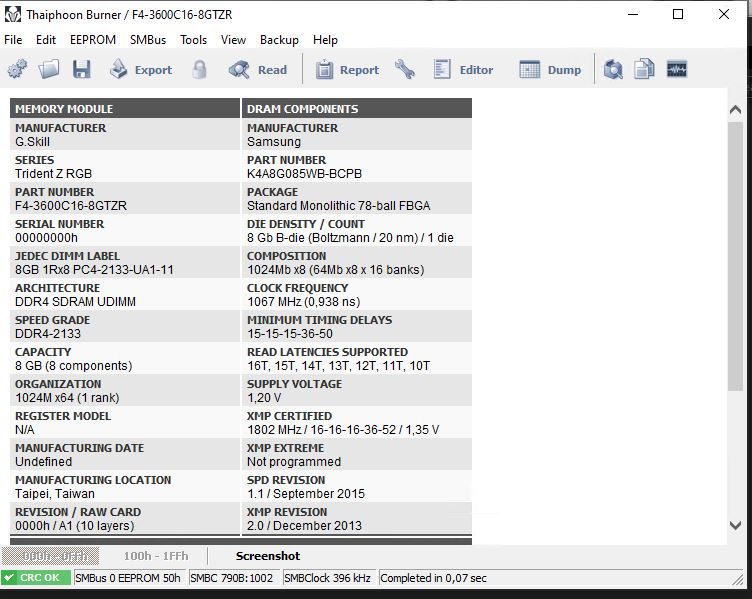
Task: Click the wrench tools icon
Action: tap(405, 70)
